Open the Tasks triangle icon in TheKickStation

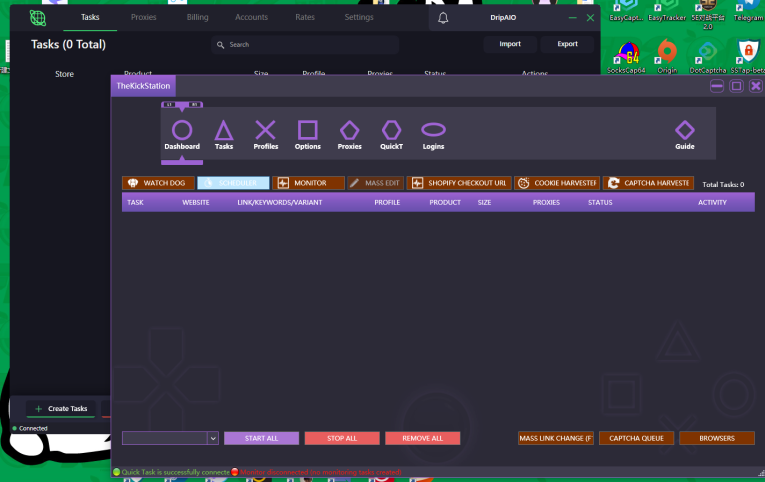click(224, 130)
